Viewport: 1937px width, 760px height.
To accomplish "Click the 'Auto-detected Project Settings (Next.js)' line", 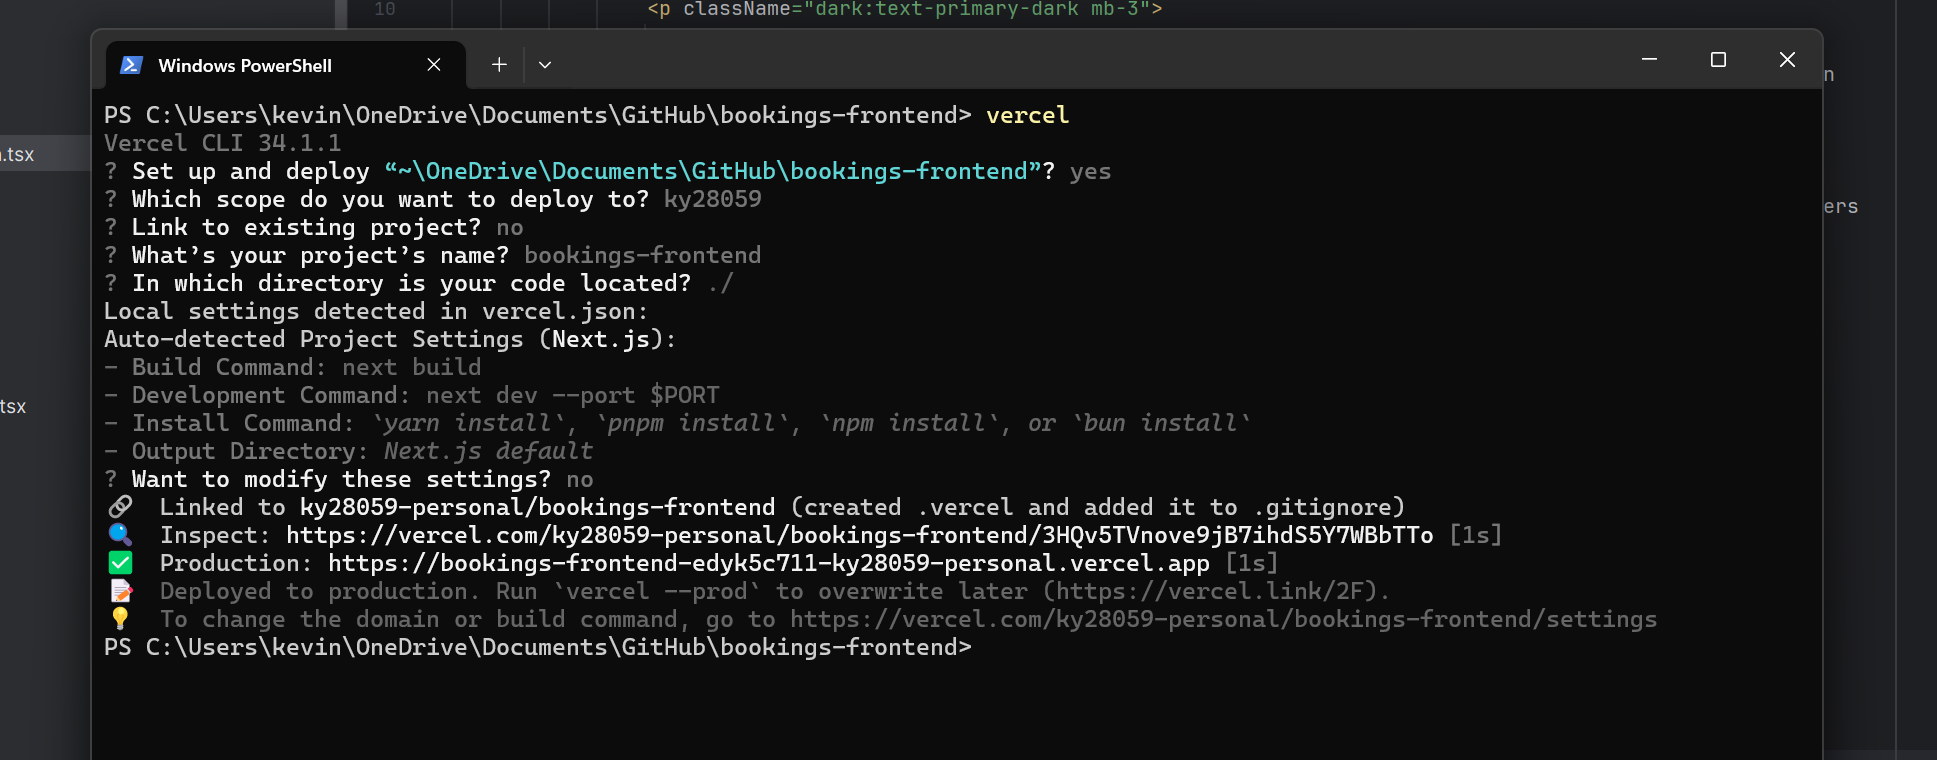I will 391,340.
